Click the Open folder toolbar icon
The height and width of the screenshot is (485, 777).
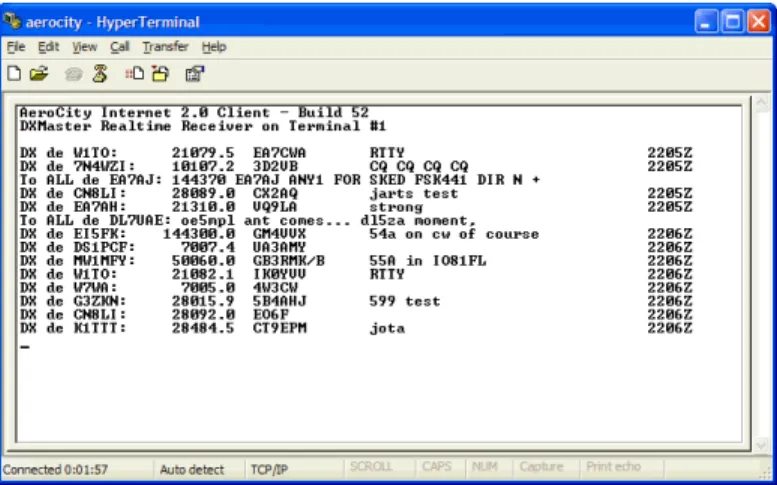(x=39, y=74)
